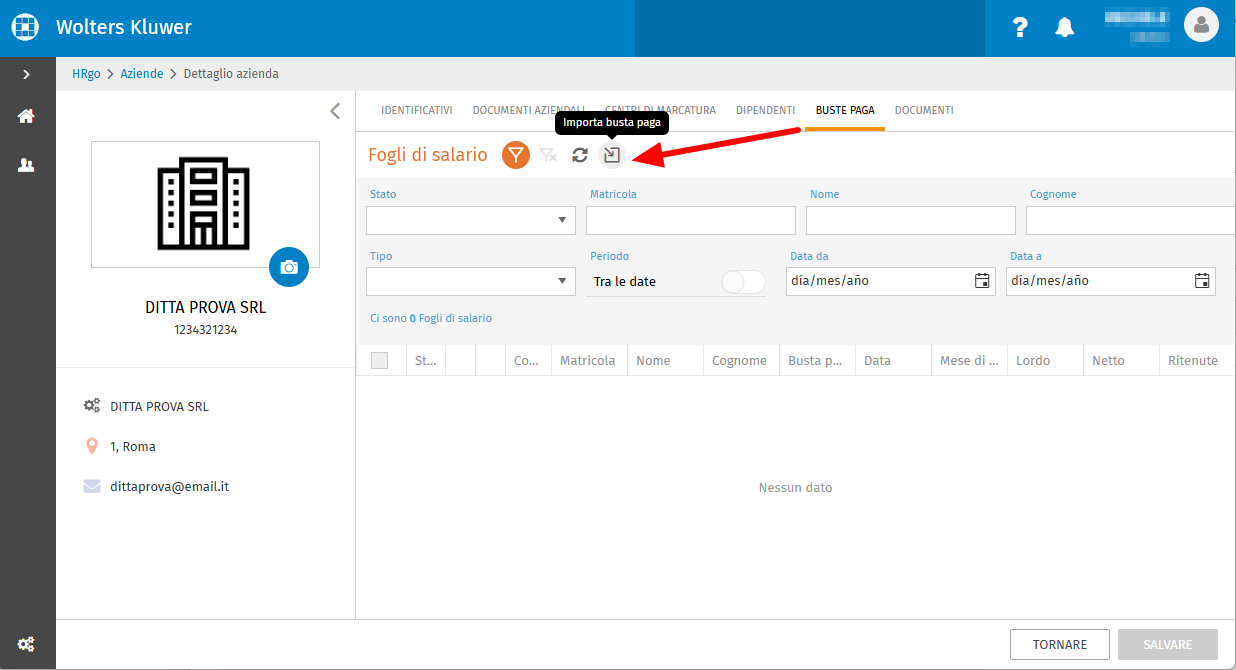Go to Home in the sidebar
Viewport: 1236px width, 670px height.
click(26, 116)
